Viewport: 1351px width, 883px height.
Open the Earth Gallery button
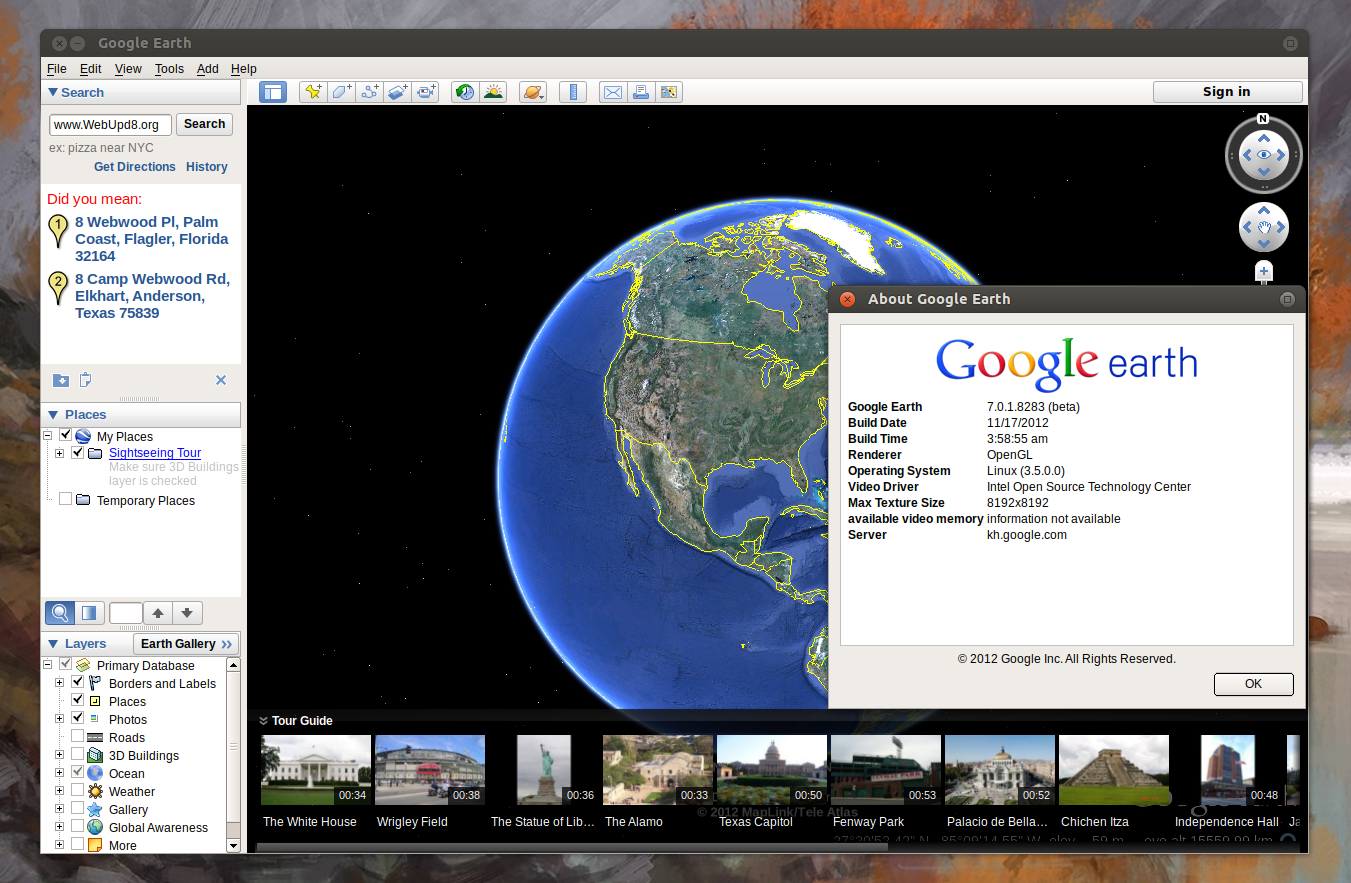point(186,644)
